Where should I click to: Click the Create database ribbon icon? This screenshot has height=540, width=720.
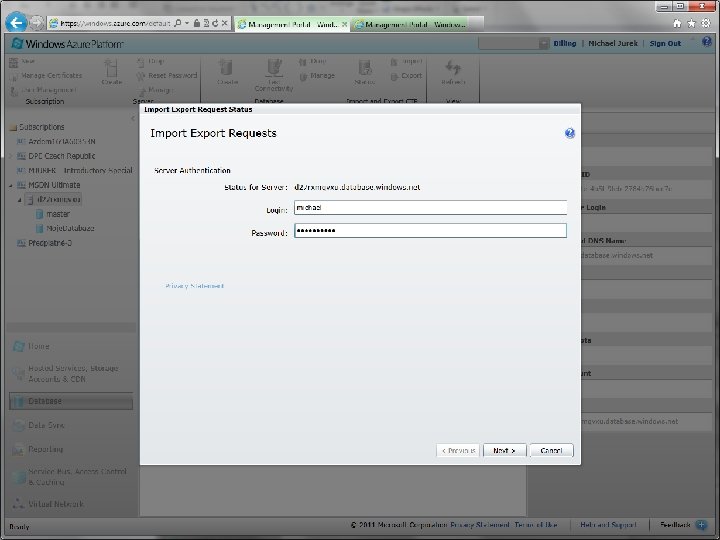(x=227, y=72)
